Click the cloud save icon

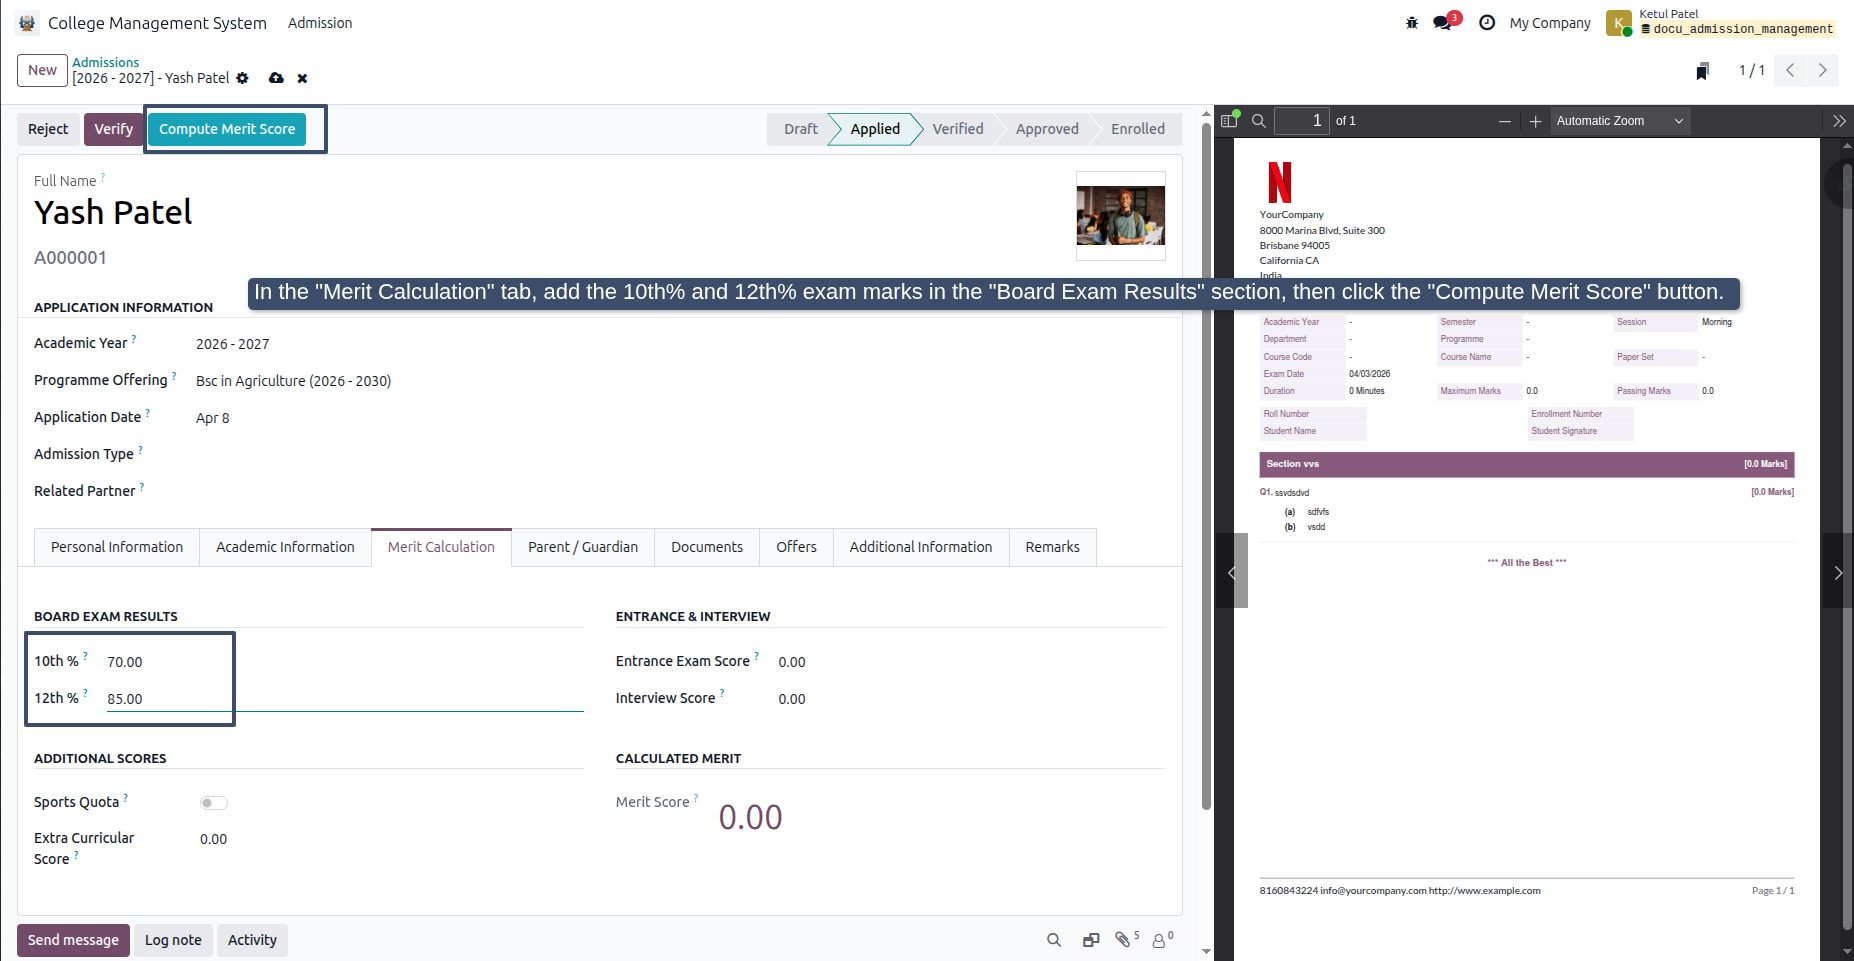tap(276, 78)
